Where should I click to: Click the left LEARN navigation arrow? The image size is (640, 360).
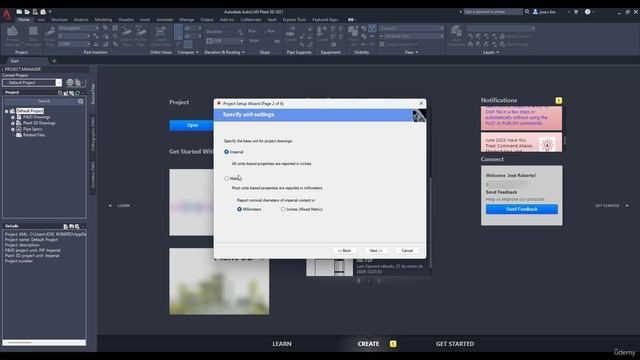(110, 206)
